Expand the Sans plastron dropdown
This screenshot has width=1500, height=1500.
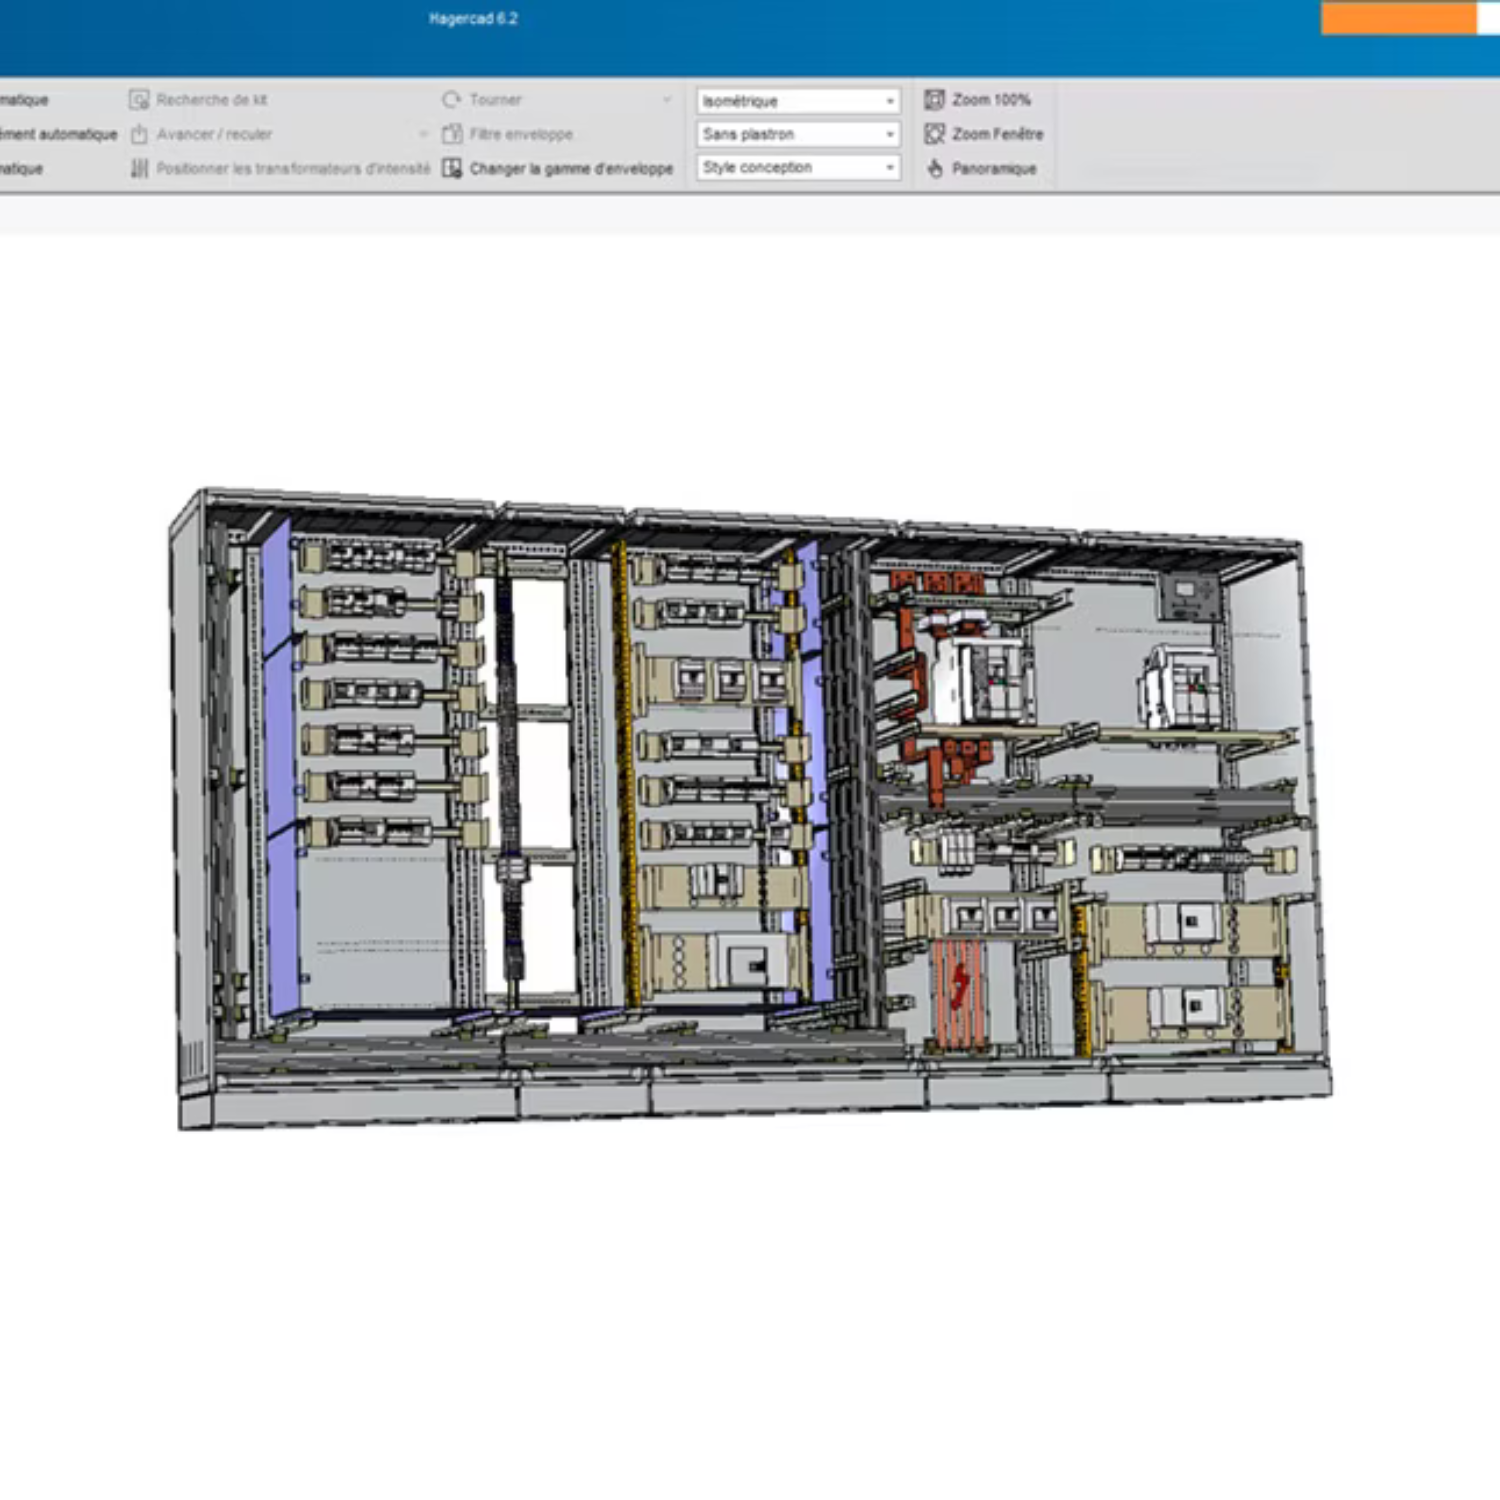[797, 134]
